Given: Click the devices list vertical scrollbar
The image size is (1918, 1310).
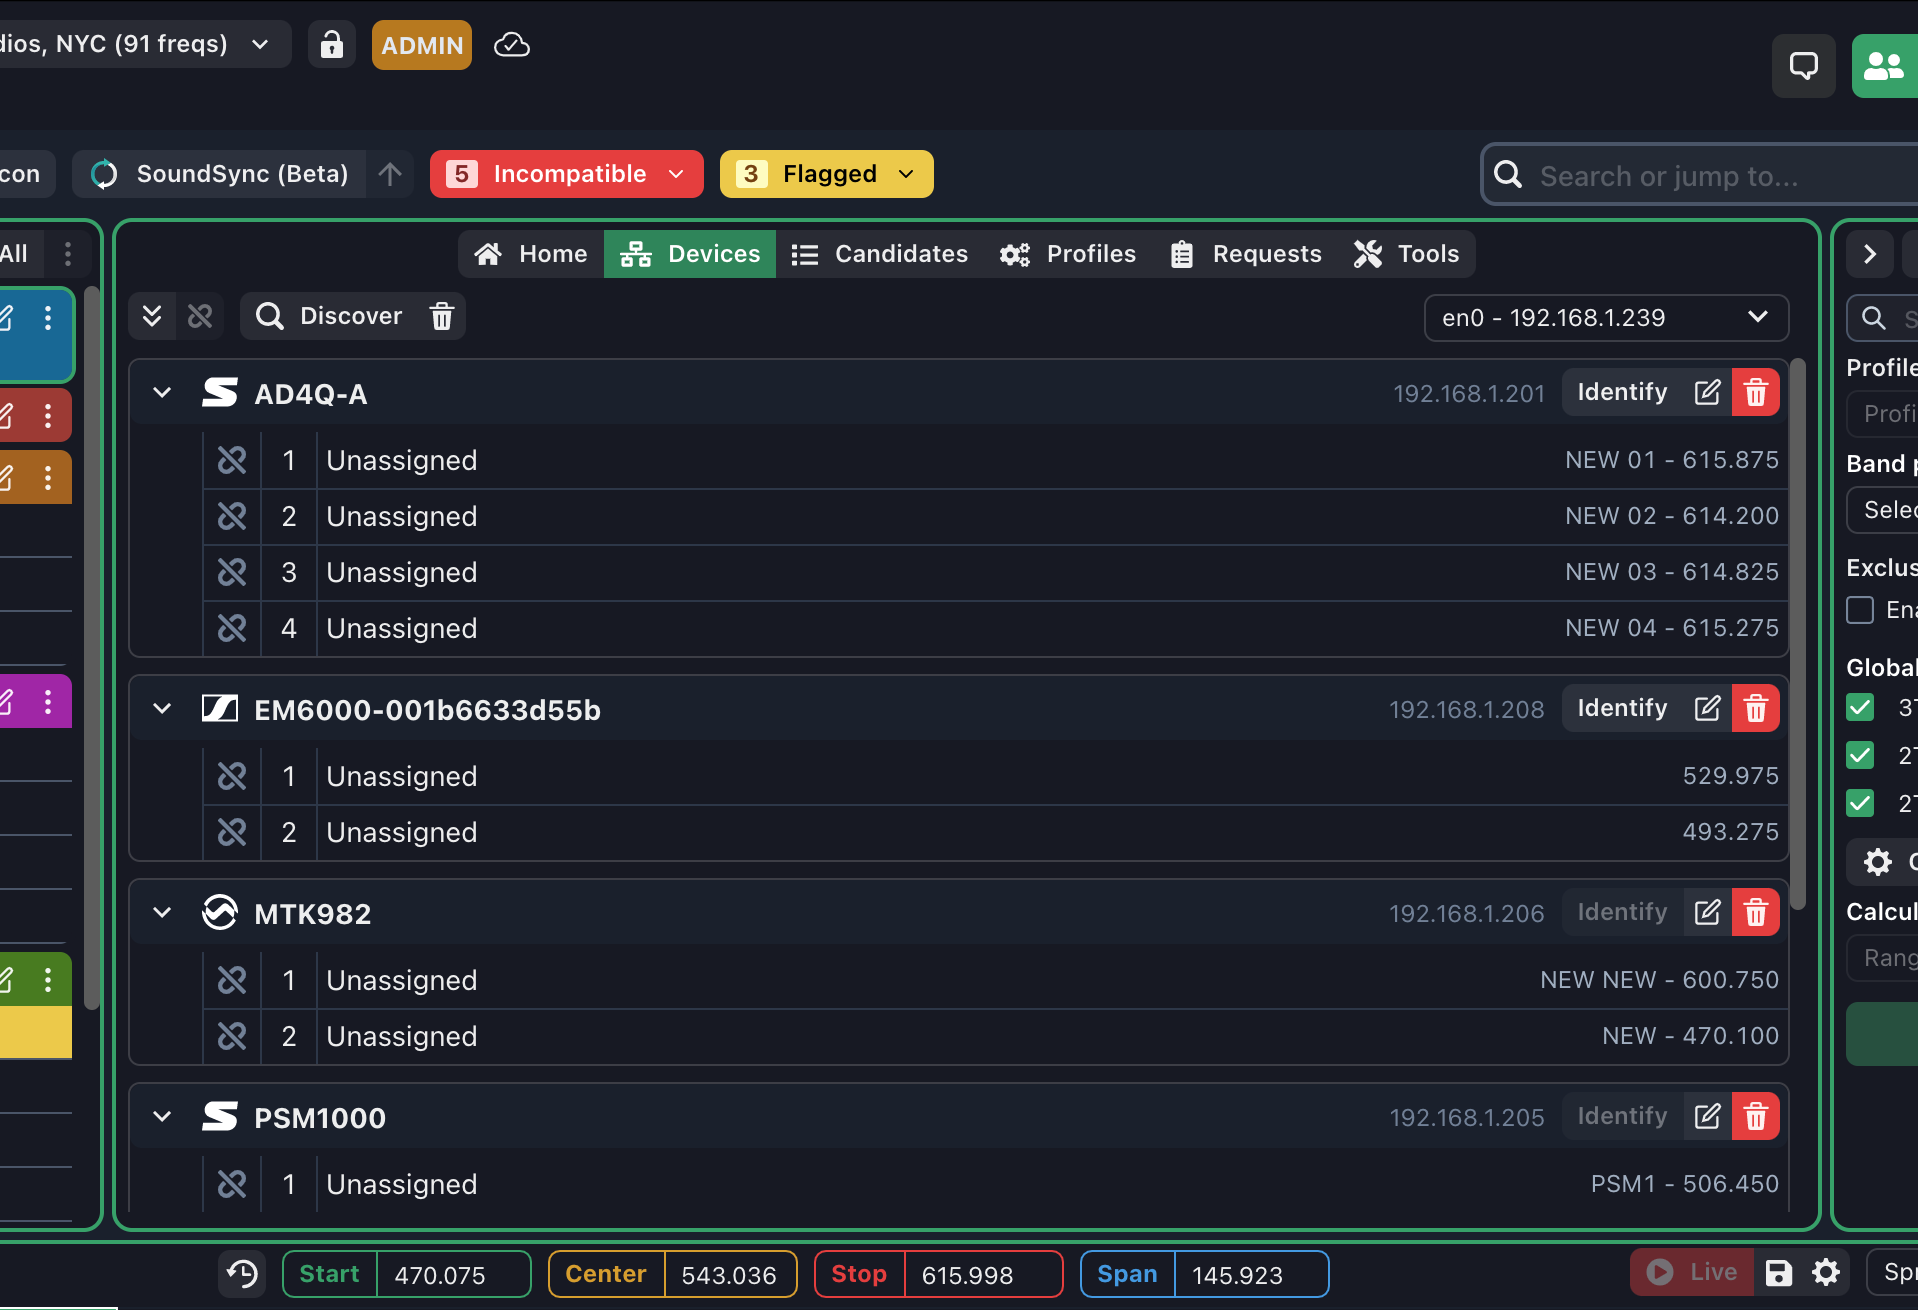Looking at the screenshot, I should [x=1797, y=634].
